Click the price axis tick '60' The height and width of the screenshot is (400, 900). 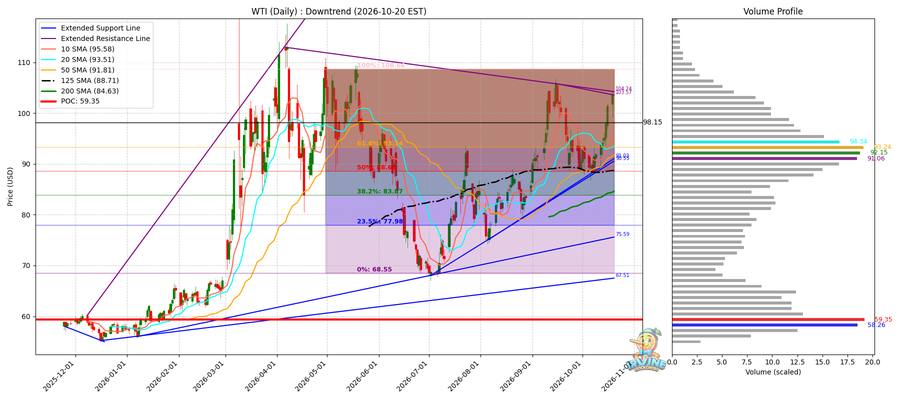click(27, 316)
